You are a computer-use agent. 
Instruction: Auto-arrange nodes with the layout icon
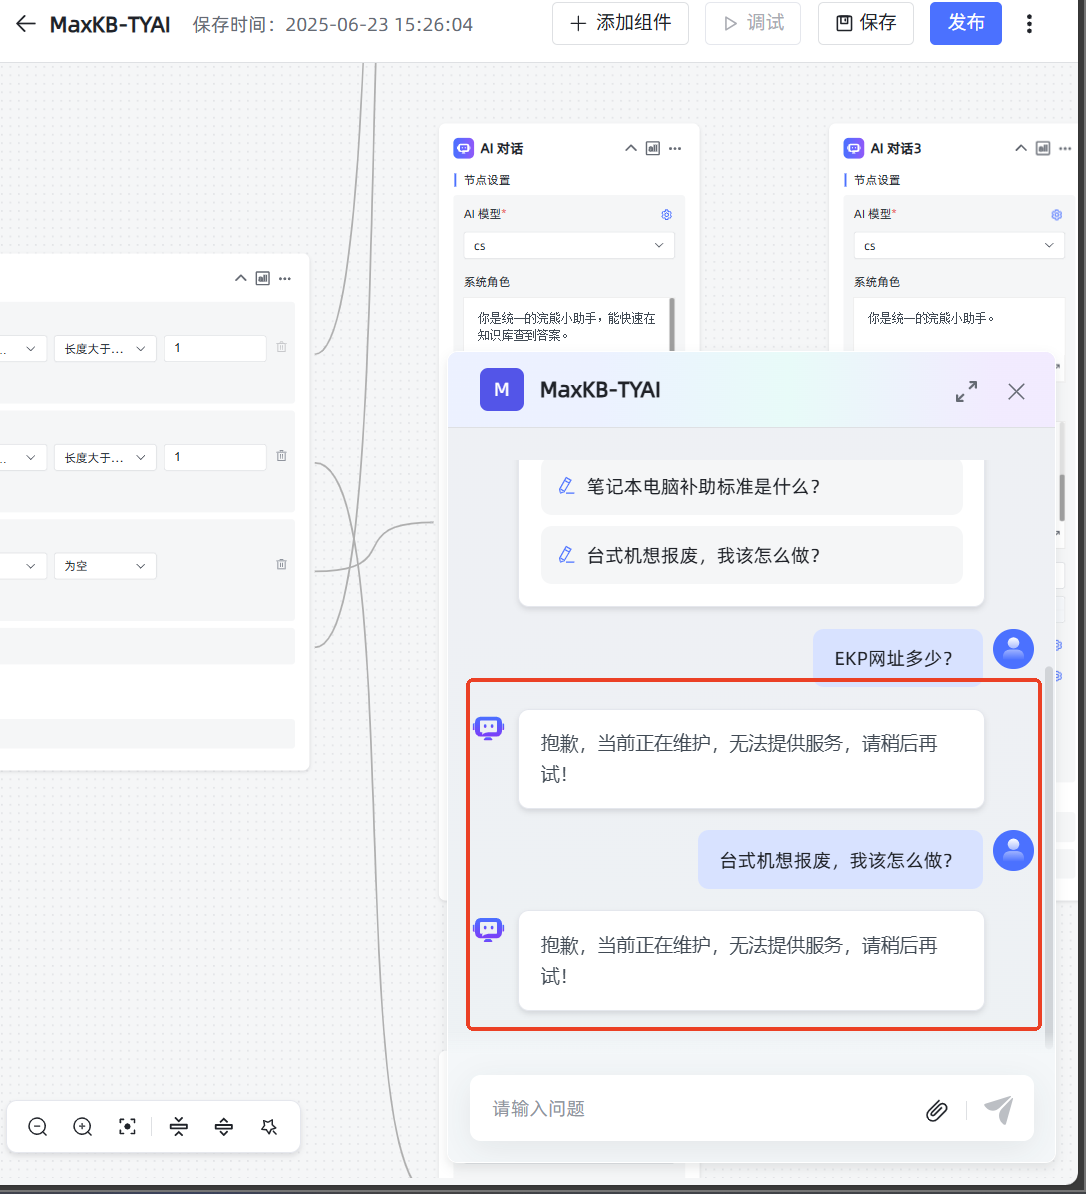click(x=269, y=1126)
